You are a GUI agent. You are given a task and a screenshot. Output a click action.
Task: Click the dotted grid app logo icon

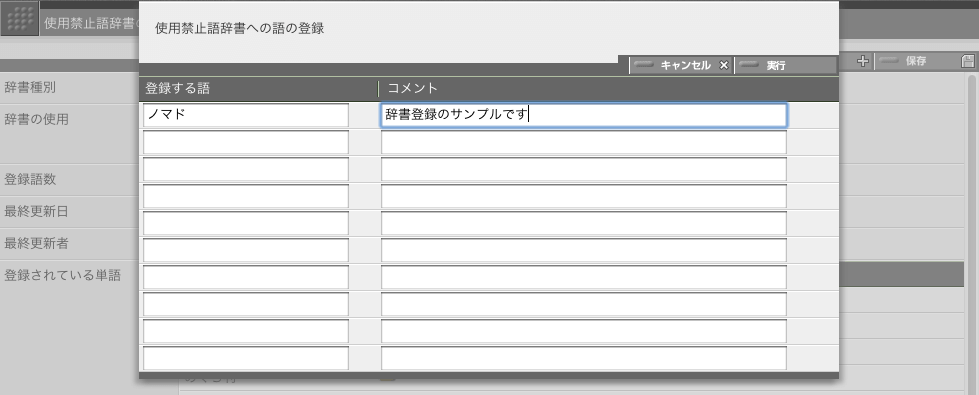click(20, 18)
